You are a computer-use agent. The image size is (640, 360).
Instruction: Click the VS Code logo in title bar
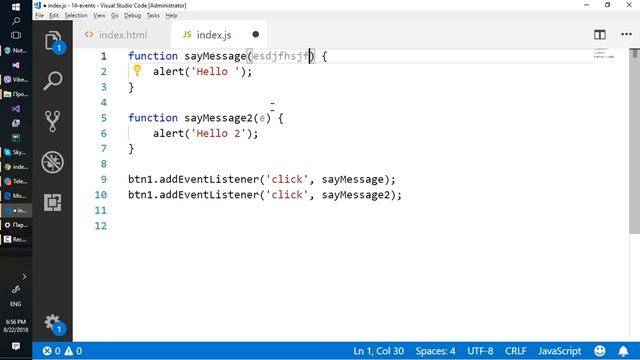[38, 5]
